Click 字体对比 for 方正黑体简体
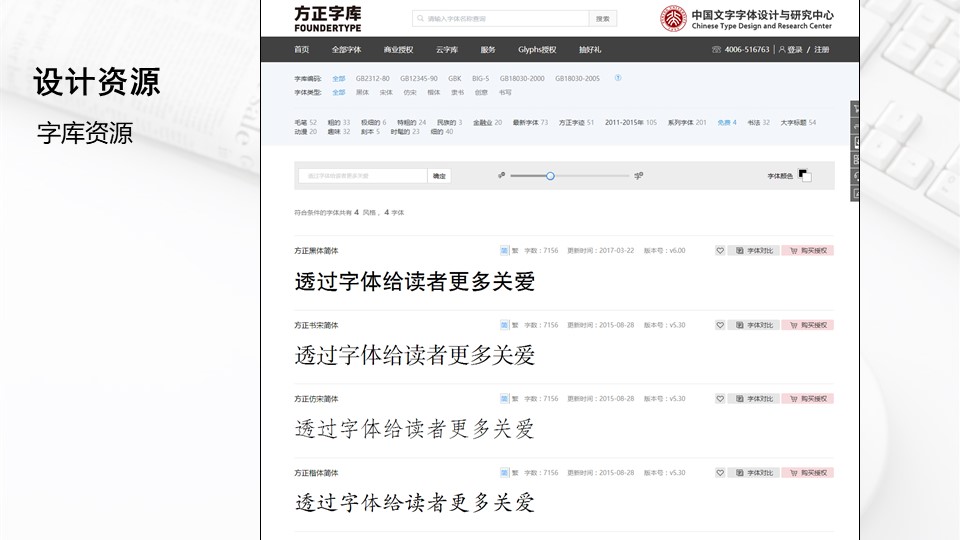The width and height of the screenshot is (960, 540). [x=754, y=250]
